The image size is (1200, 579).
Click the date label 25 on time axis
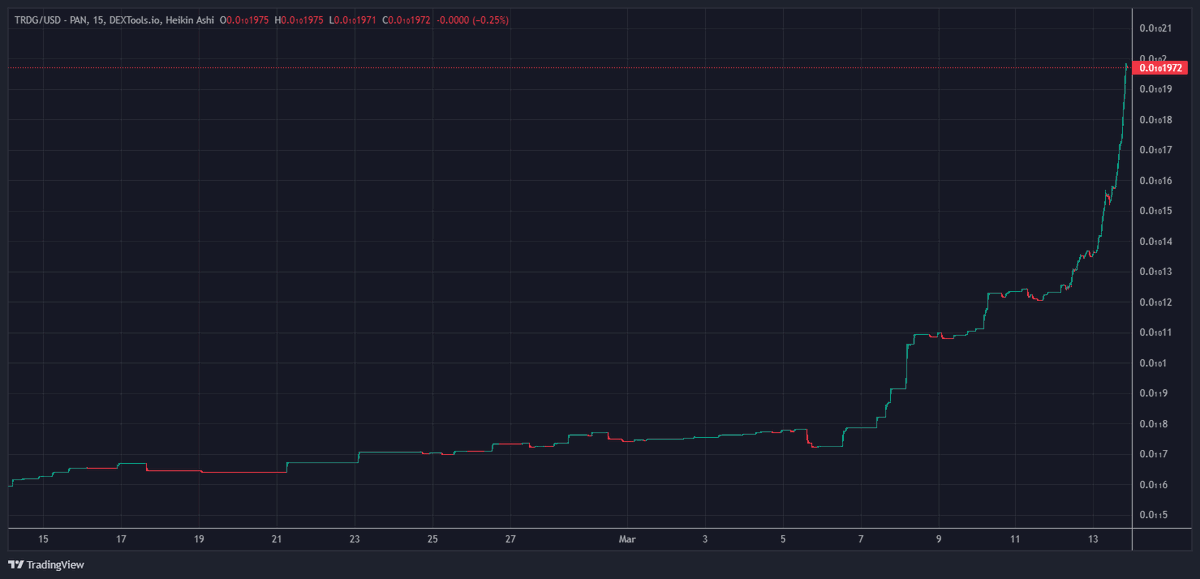(433, 538)
